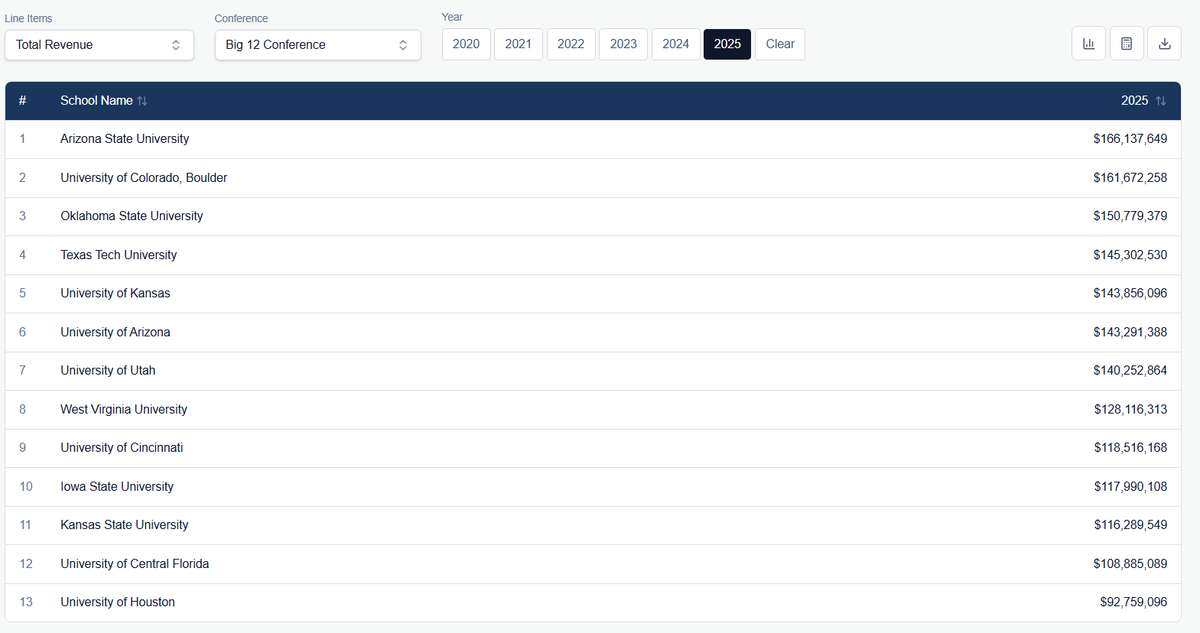Click rank number 1
This screenshot has height=633, width=1200.
tap(22, 139)
